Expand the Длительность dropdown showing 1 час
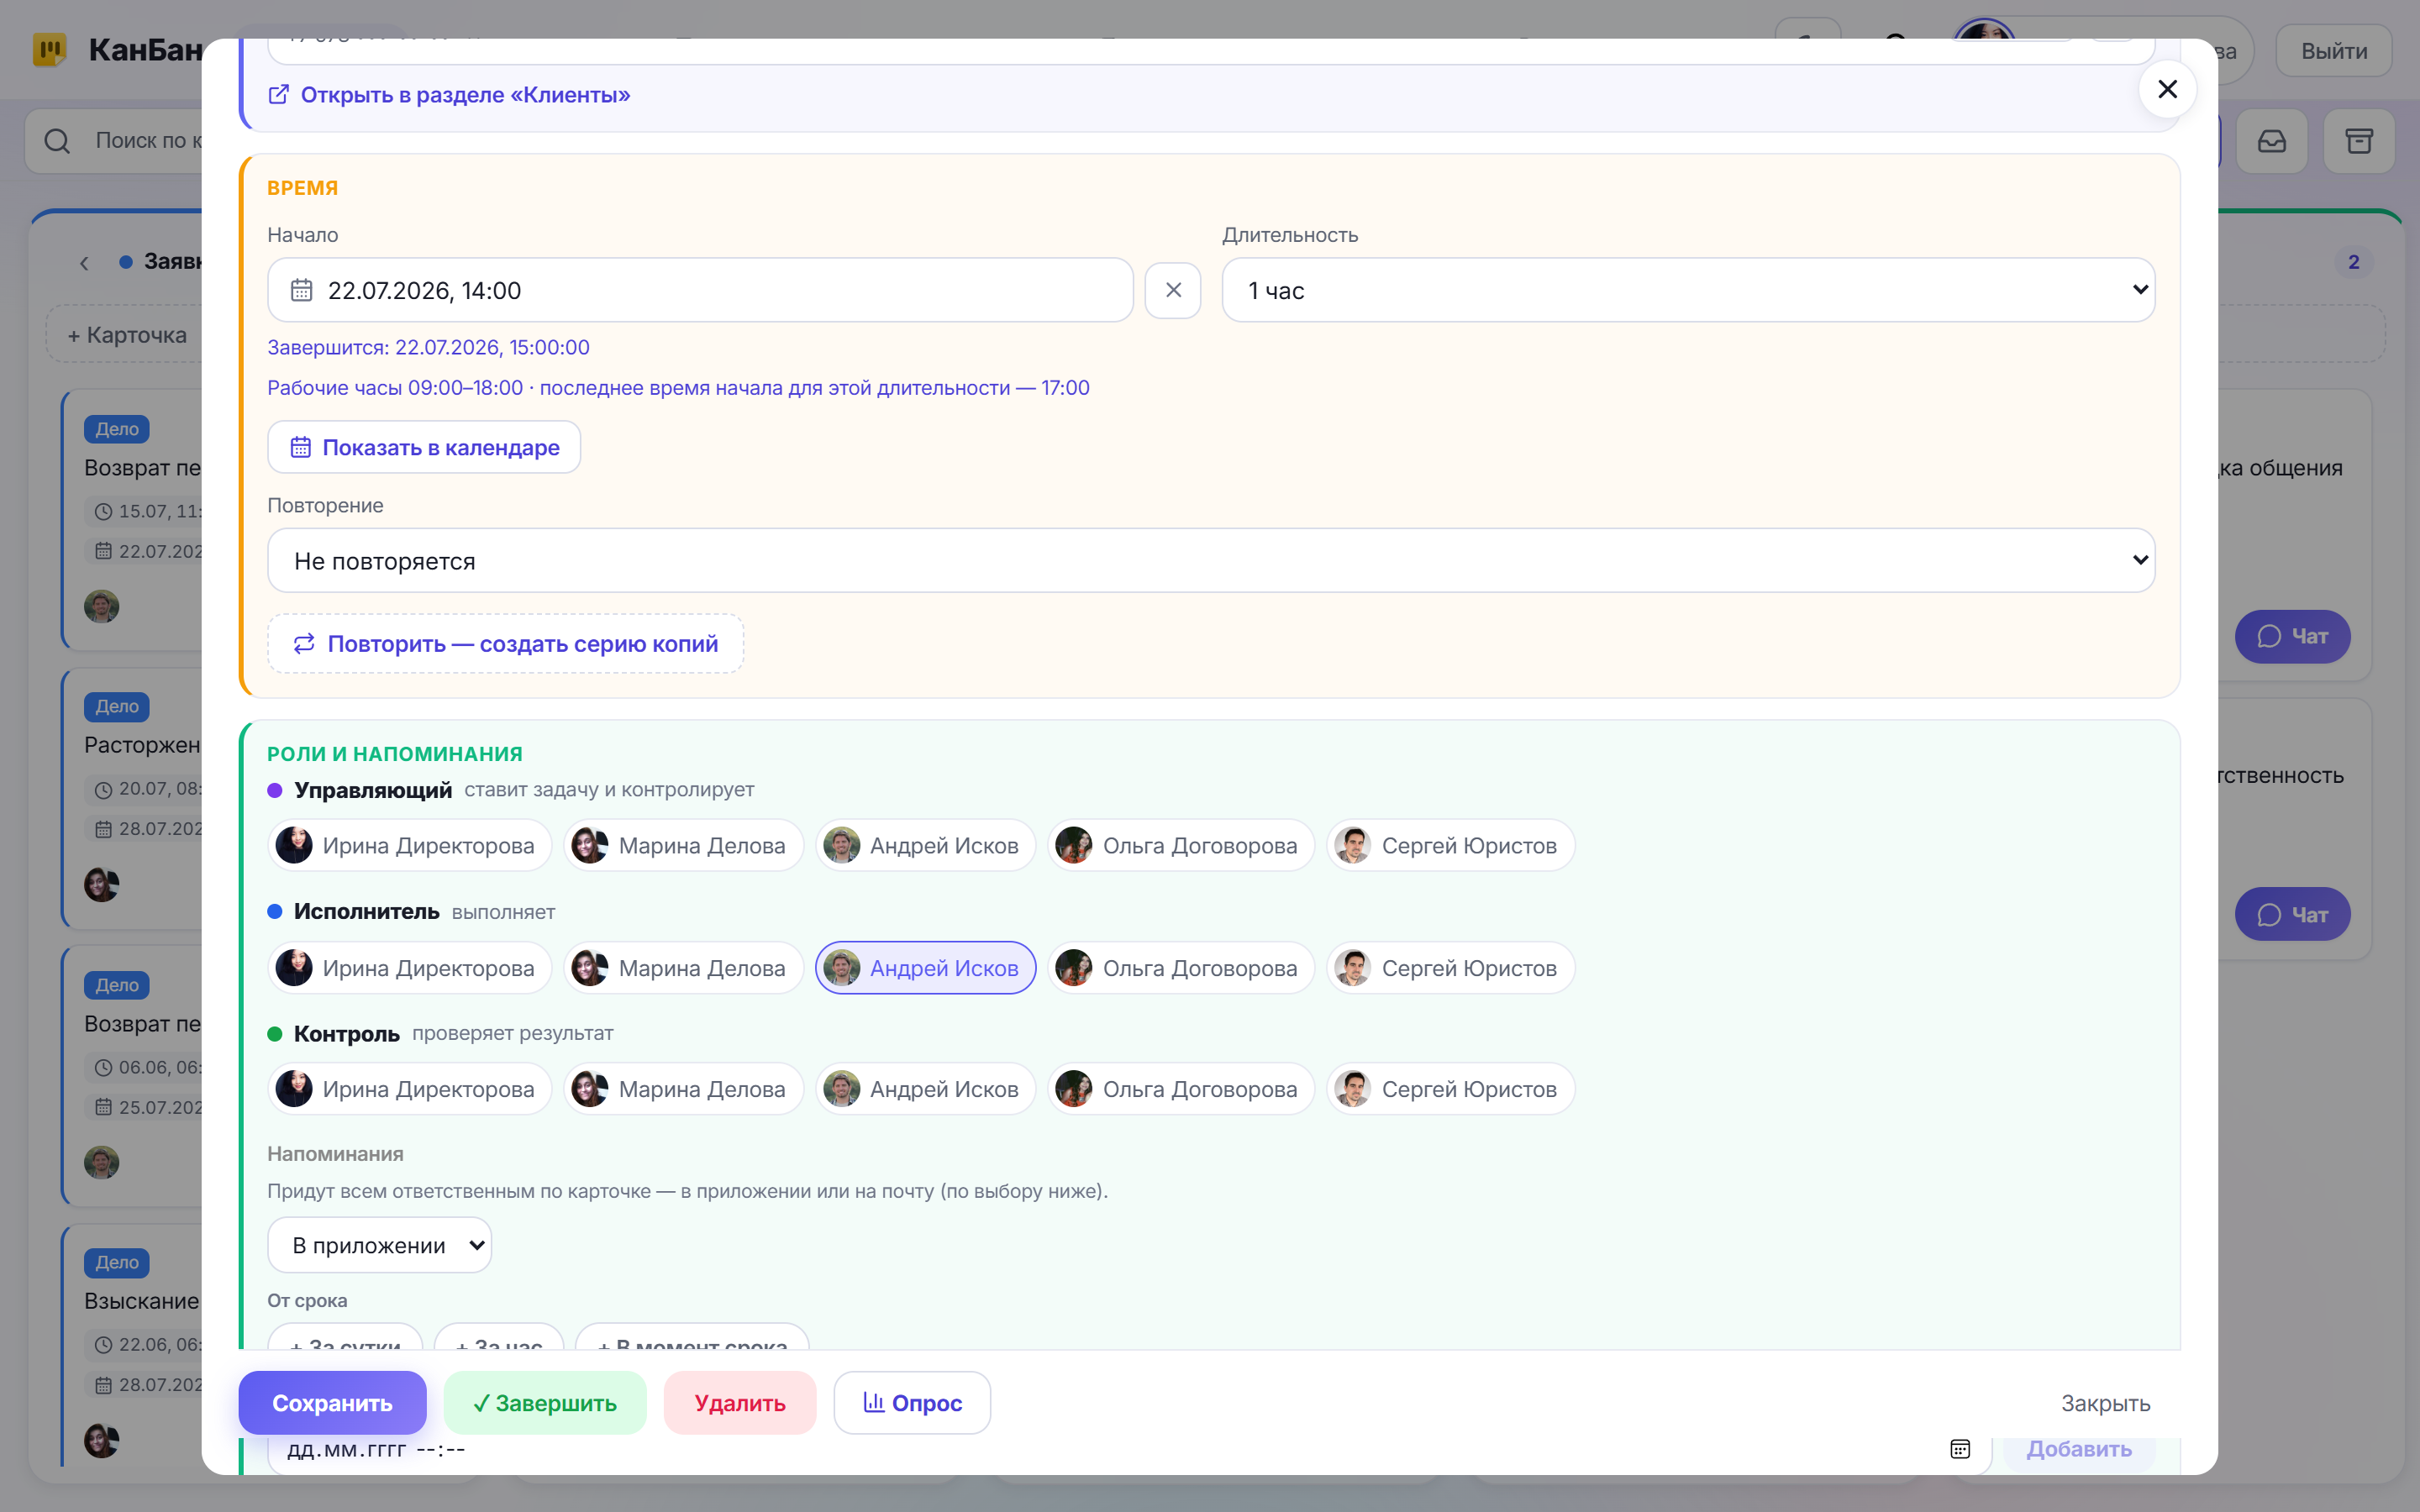 click(x=1688, y=290)
